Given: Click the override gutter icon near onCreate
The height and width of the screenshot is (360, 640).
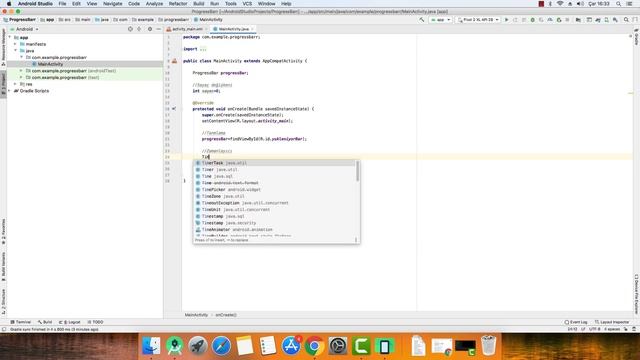Looking at the screenshot, I should (x=174, y=109).
